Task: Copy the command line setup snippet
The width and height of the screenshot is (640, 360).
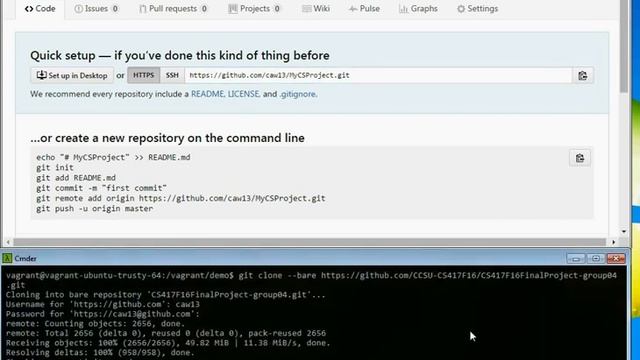Action: (580, 158)
